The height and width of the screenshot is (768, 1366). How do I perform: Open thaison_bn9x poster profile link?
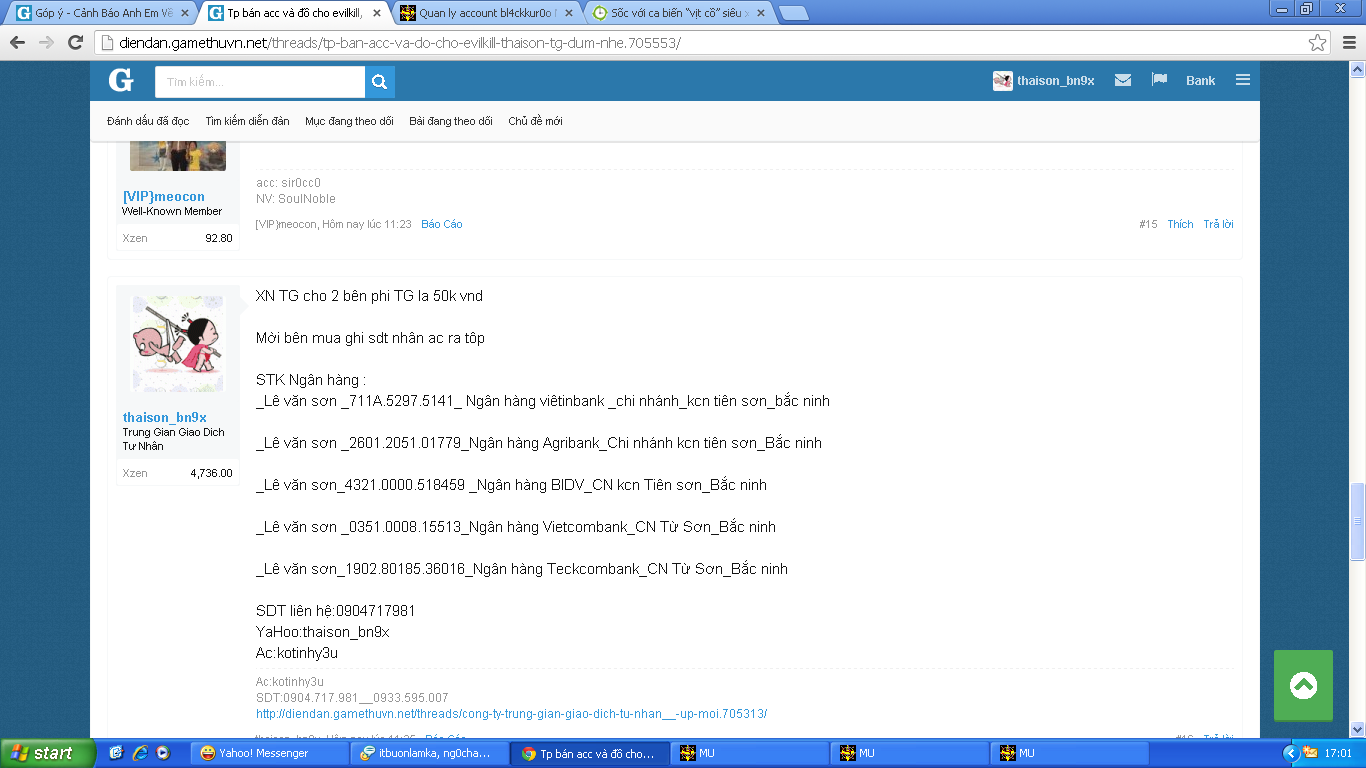coord(165,417)
